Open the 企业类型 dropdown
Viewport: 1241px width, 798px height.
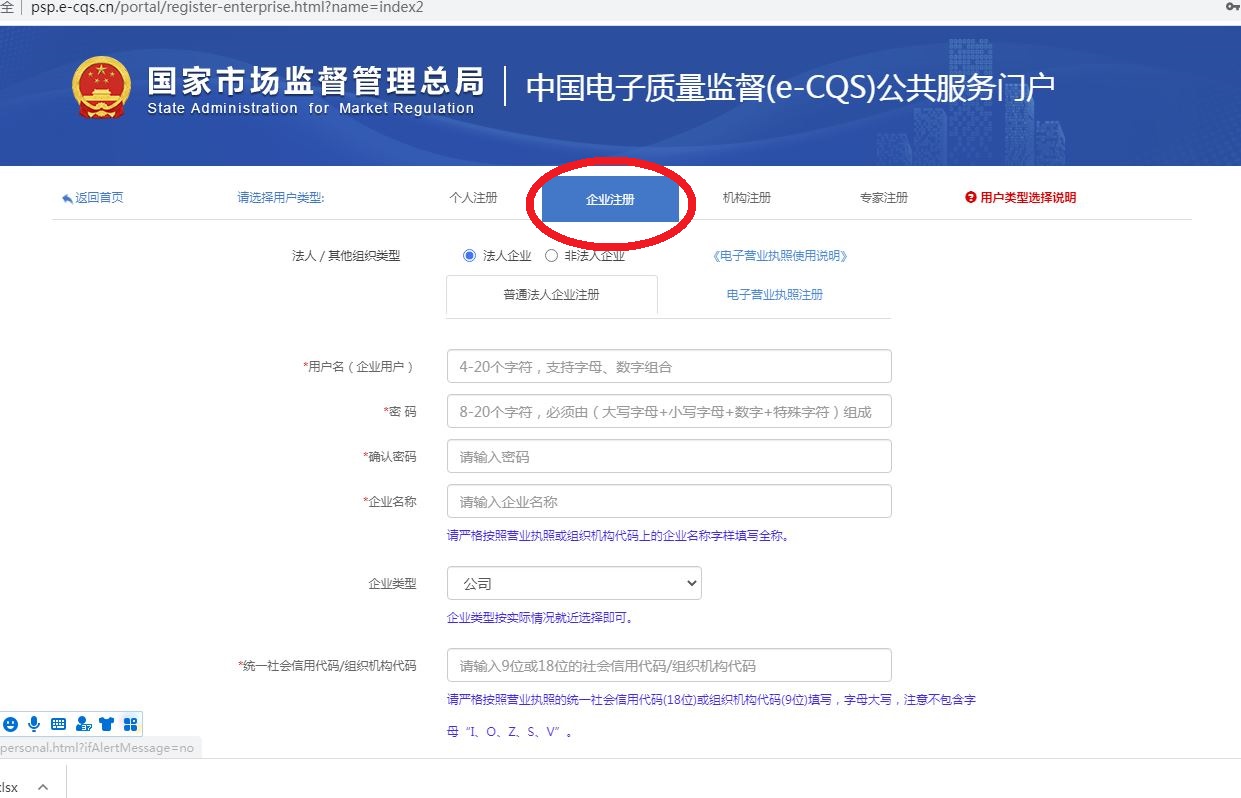574,584
